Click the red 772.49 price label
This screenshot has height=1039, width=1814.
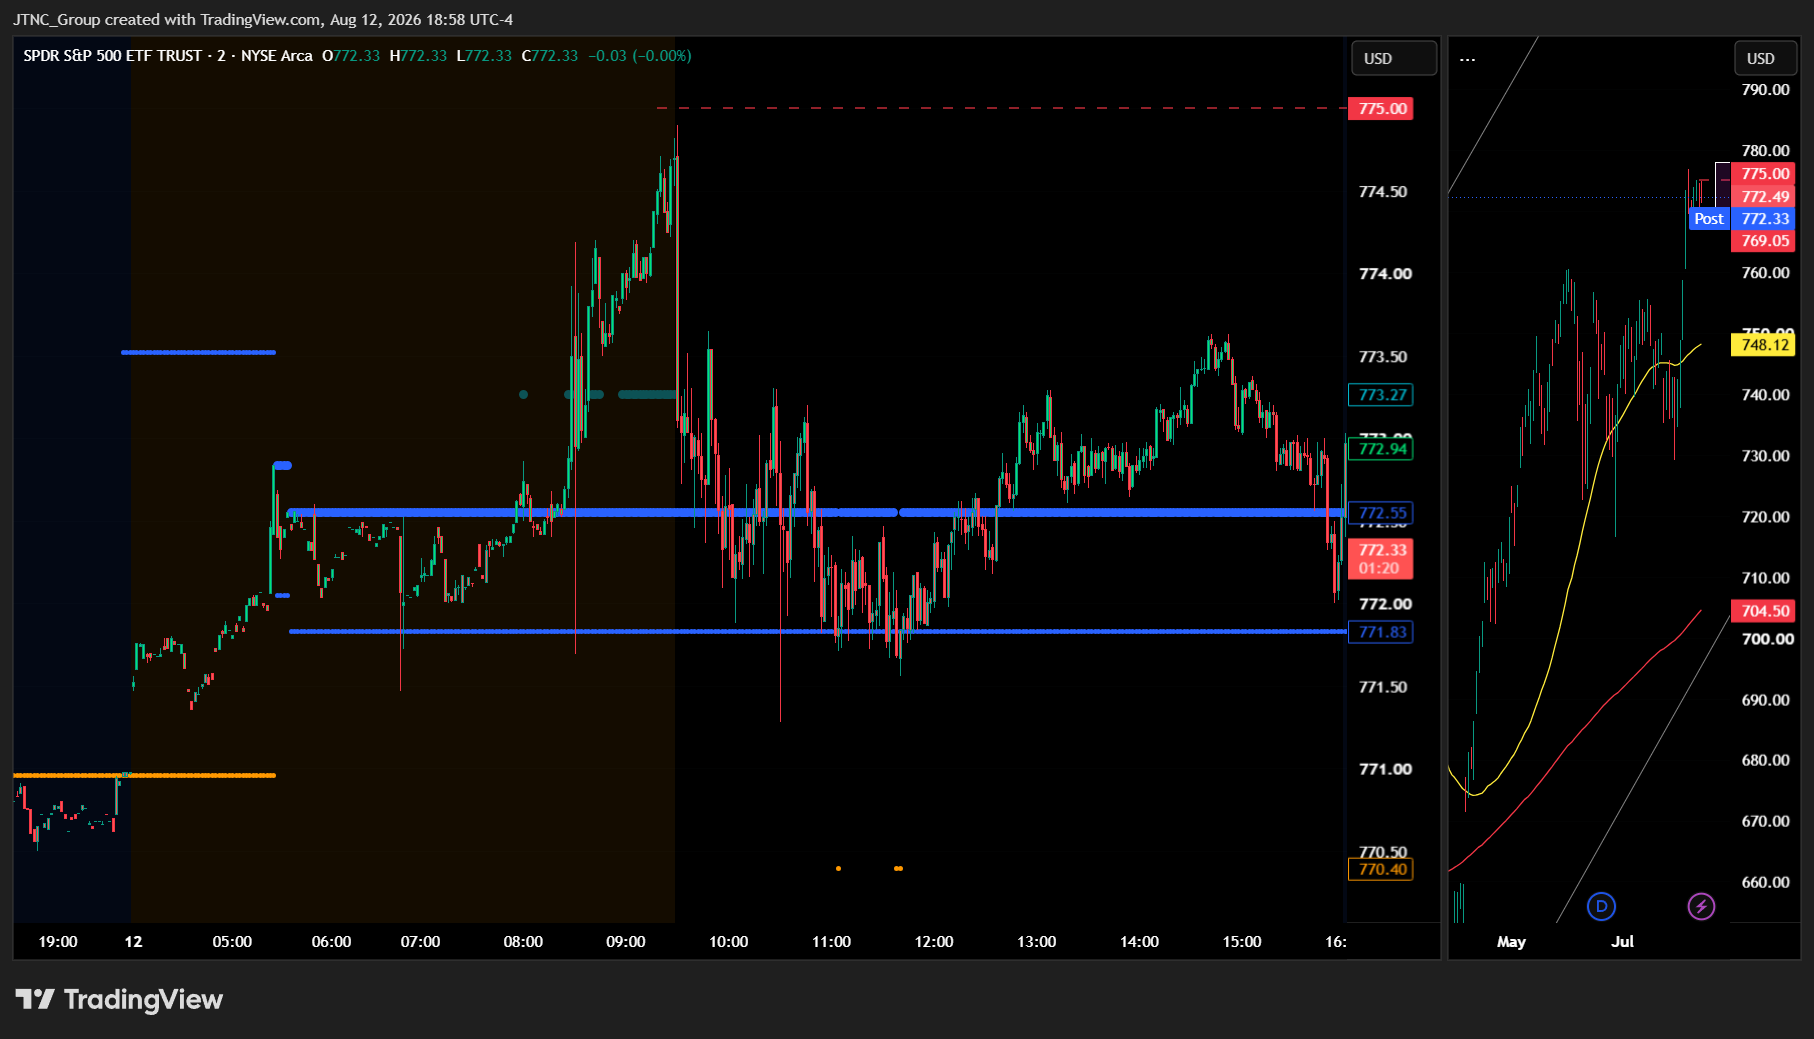tap(1763, 197)
